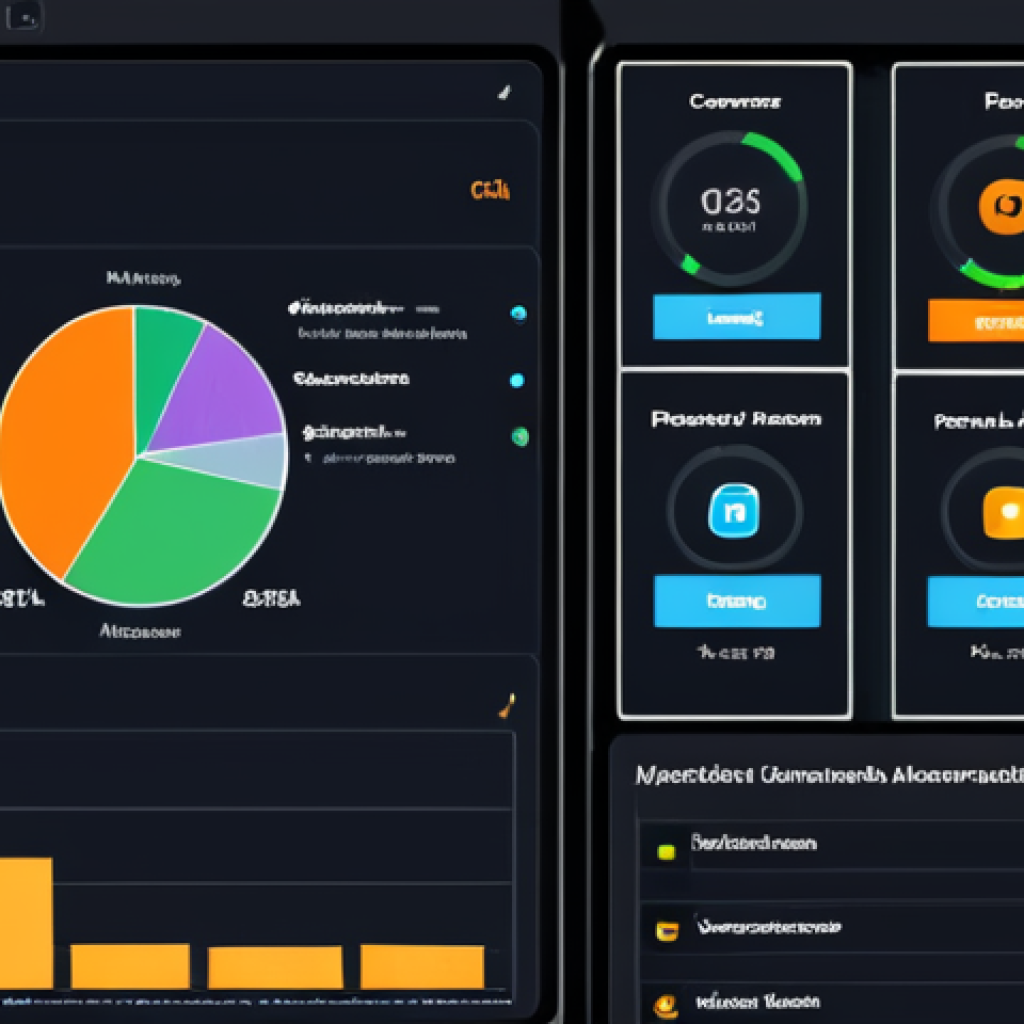
Task: Click the second orange bar in the bar chart
Action: coord(130,966)
